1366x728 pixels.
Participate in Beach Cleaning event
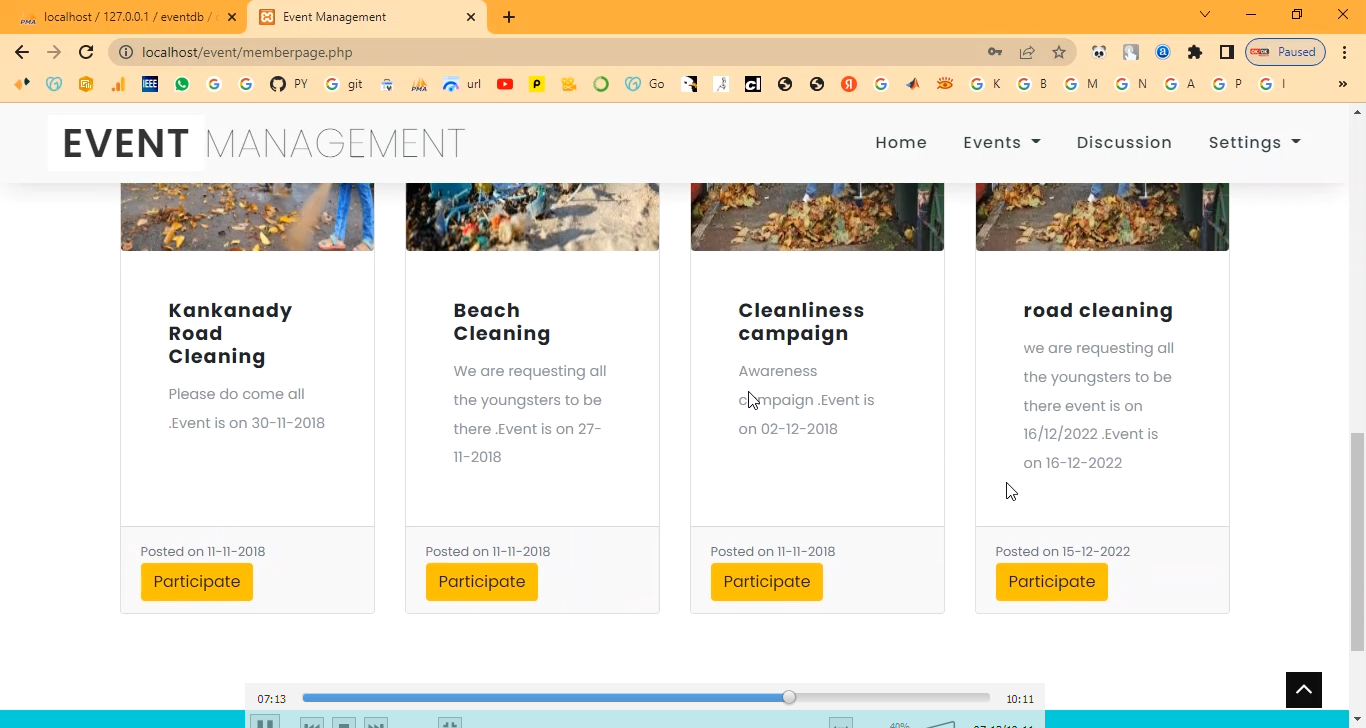(x=482, y=582)
